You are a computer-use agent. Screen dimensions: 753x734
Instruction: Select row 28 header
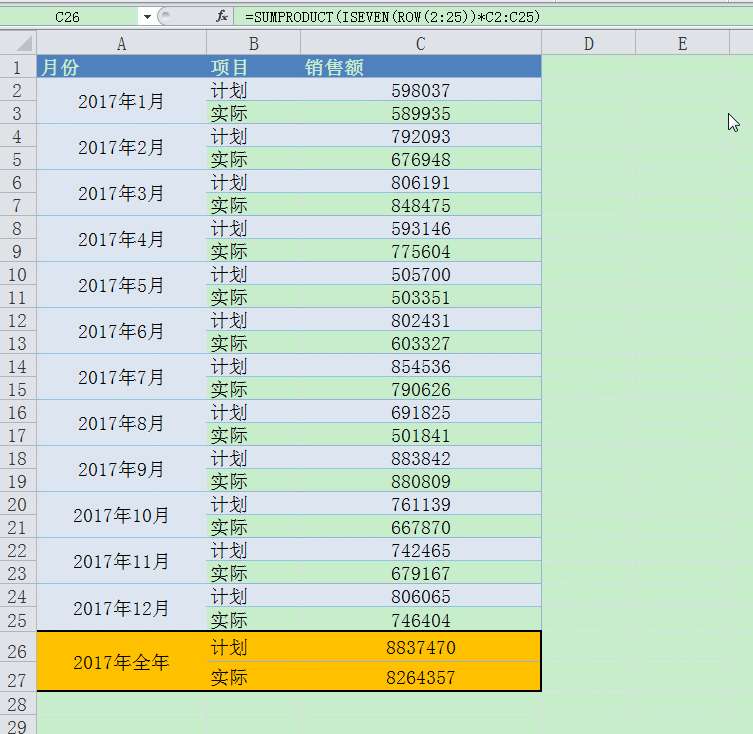click(18, 704)
